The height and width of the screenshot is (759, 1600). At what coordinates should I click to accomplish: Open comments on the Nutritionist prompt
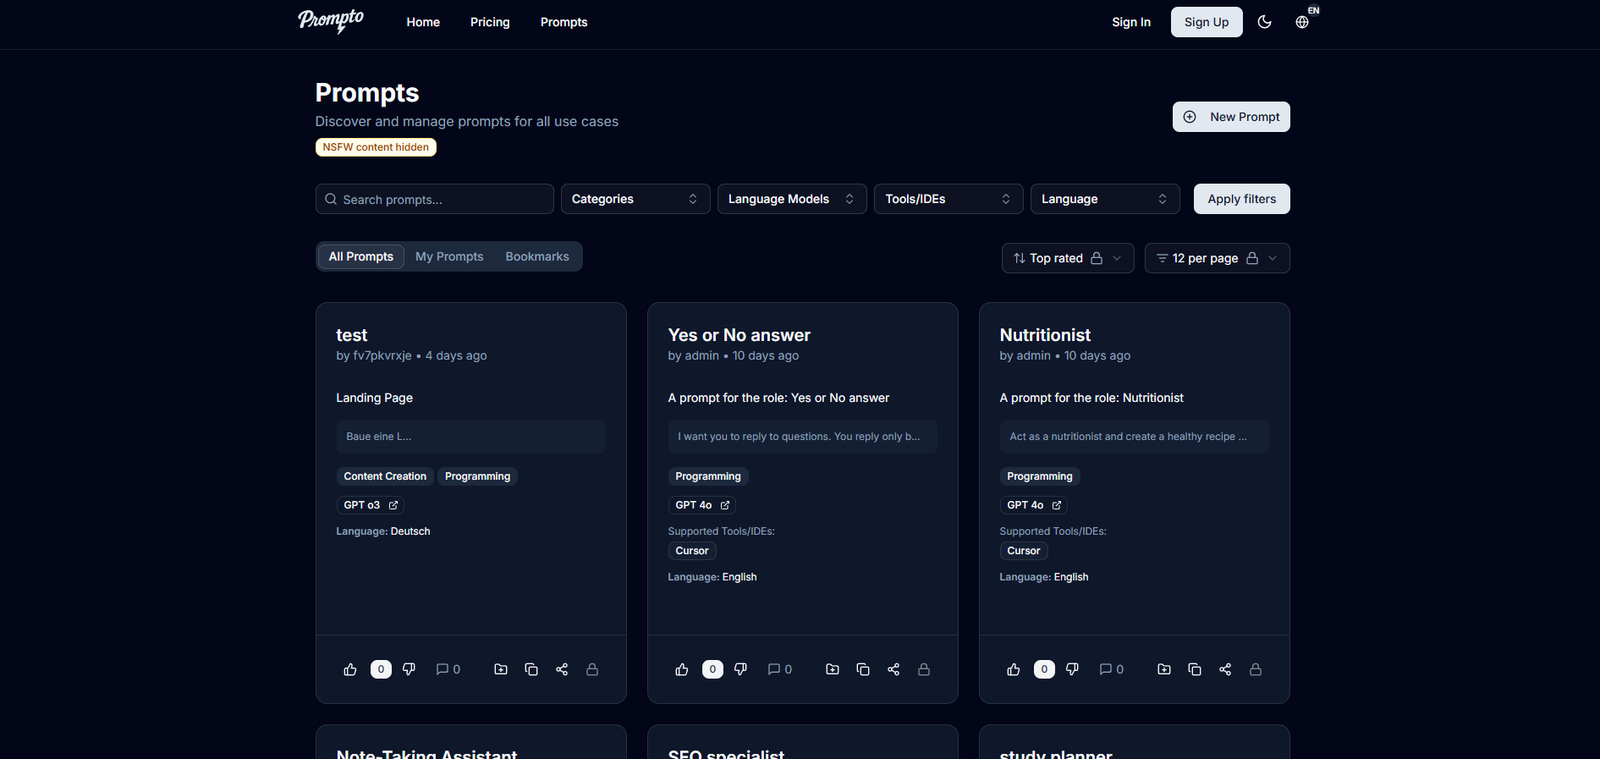[1111, 670]
